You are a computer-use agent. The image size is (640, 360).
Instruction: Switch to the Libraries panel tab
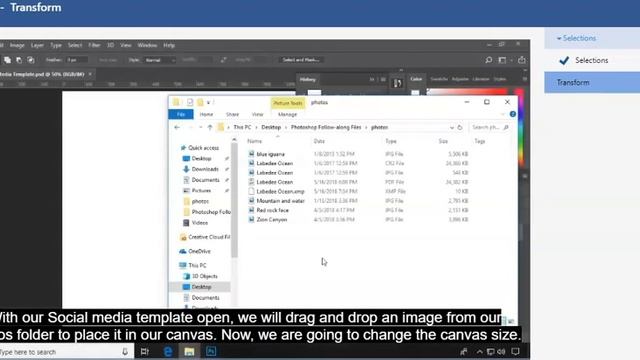point(481,79)
